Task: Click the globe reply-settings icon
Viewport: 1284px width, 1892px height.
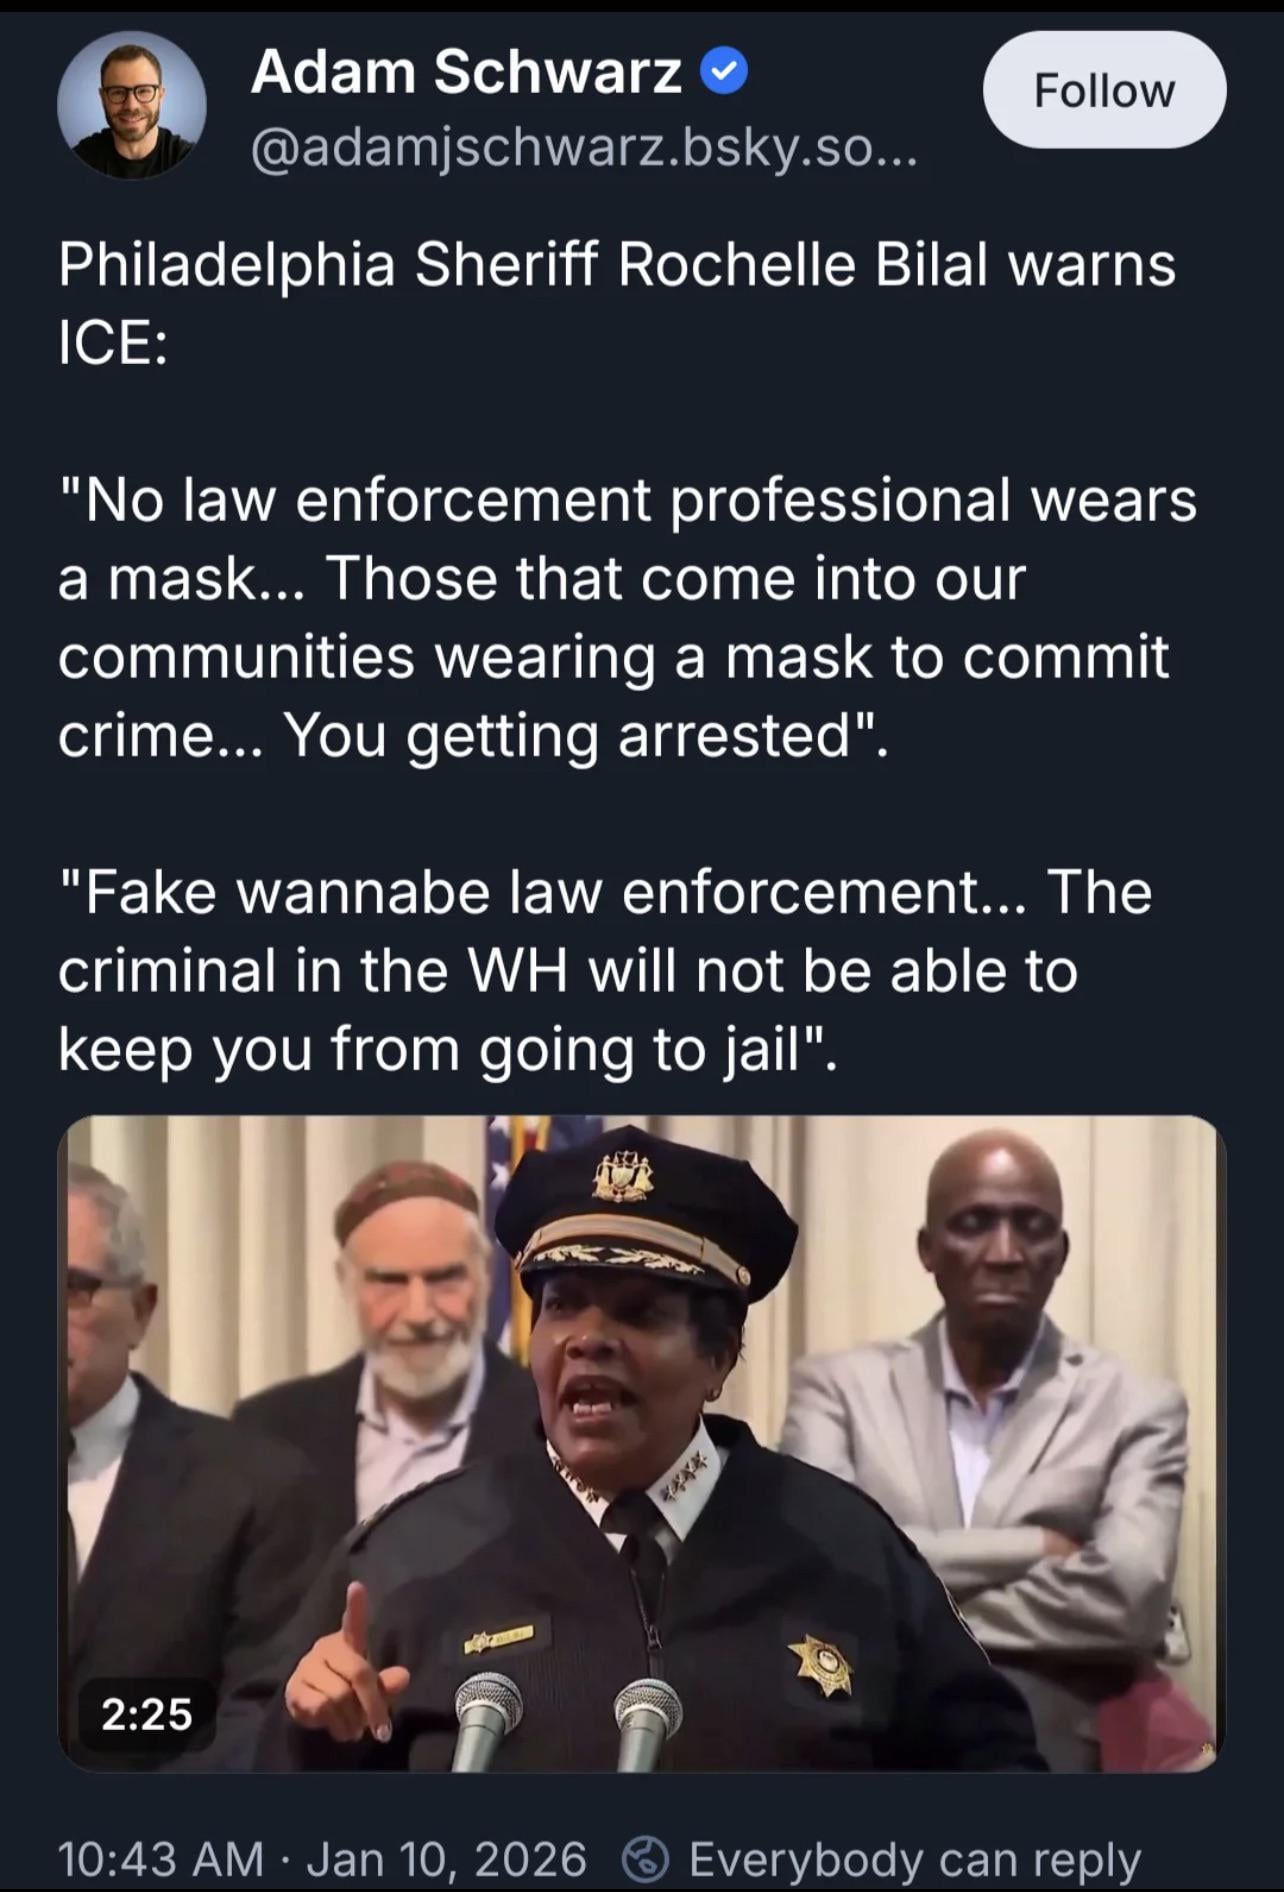Action: pos(645,1859)
